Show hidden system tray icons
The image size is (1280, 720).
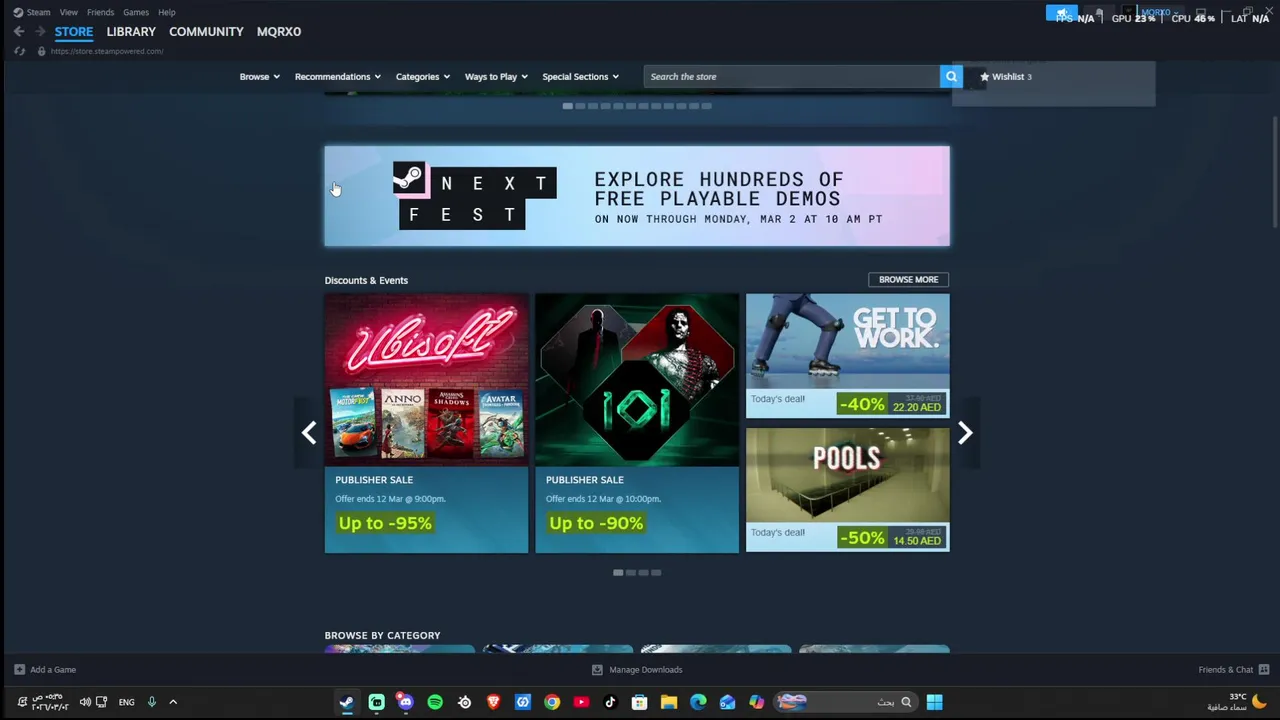pos(173,702)
